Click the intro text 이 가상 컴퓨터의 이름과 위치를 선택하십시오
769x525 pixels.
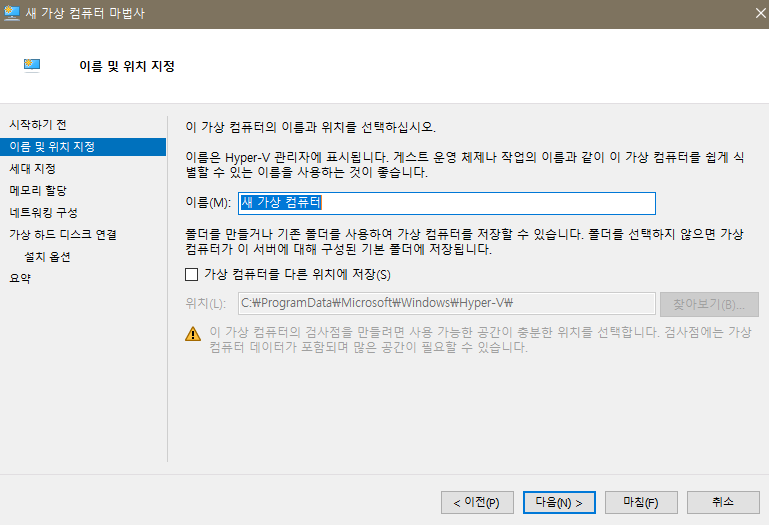(x=310, y=127)
